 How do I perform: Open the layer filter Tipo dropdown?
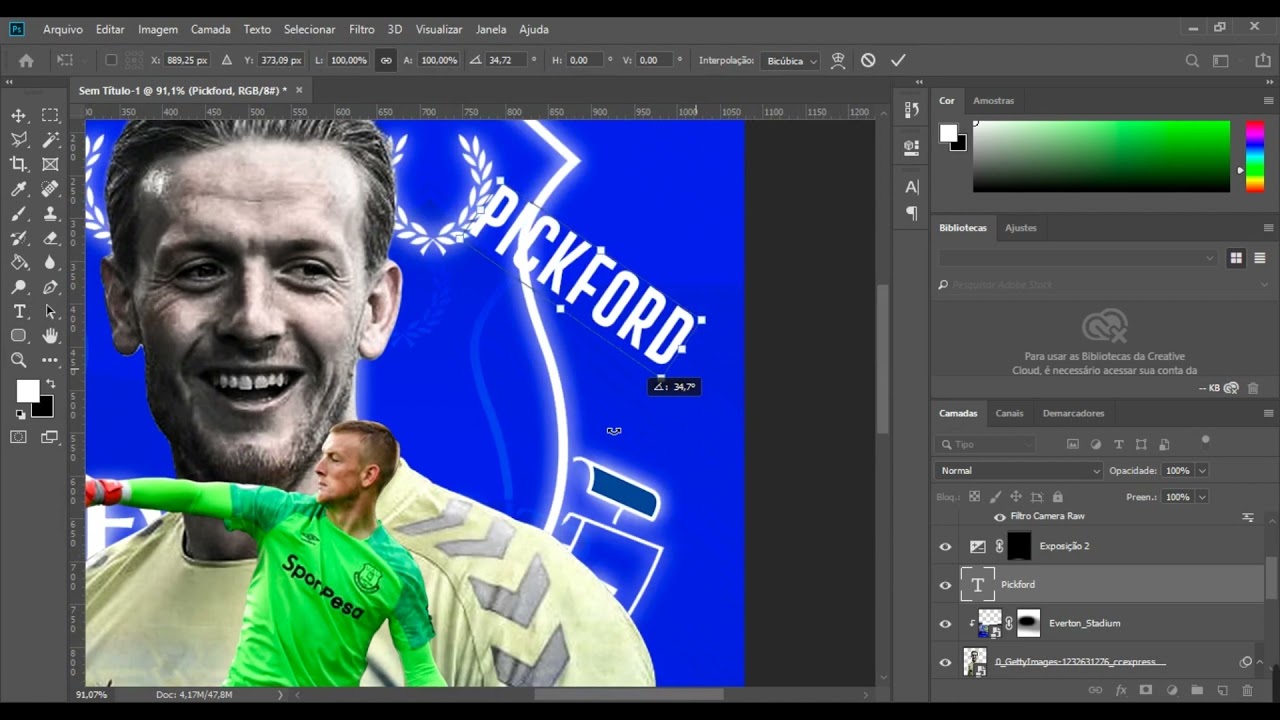[x=987, y=444]
